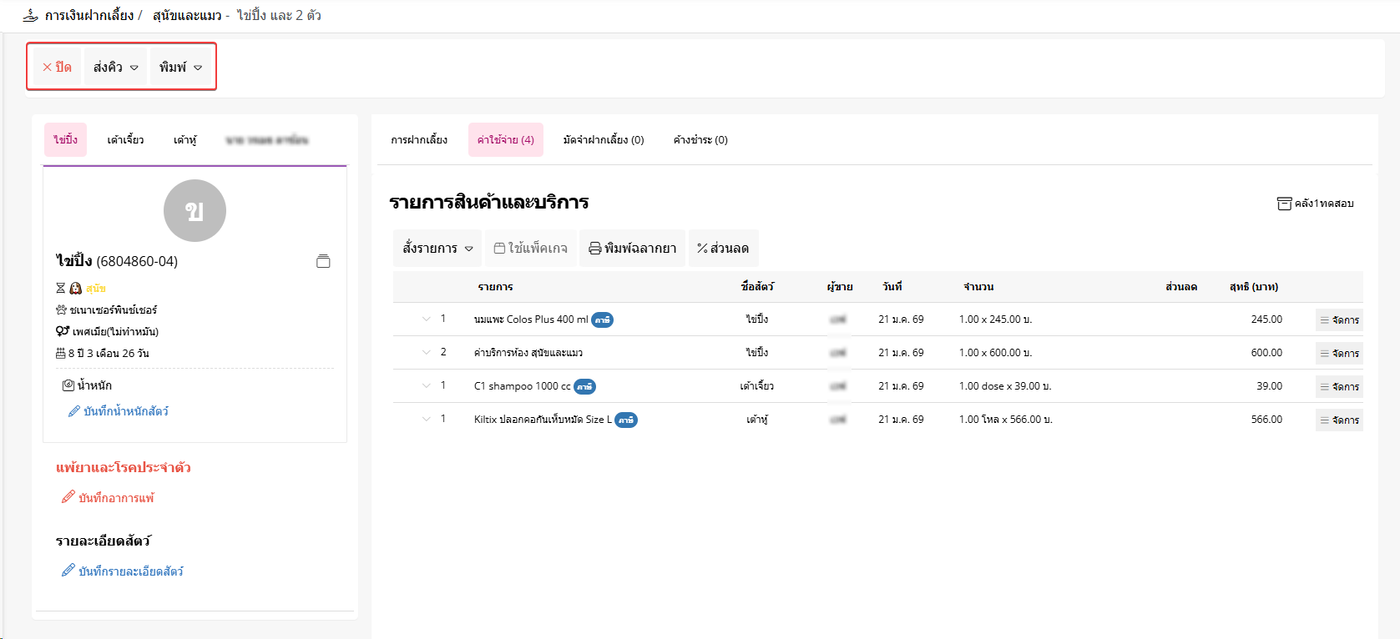Click คลัง1ทดสอบ warehouse selector
The height and width of the screenshot is (639, 1400).
1315,203
